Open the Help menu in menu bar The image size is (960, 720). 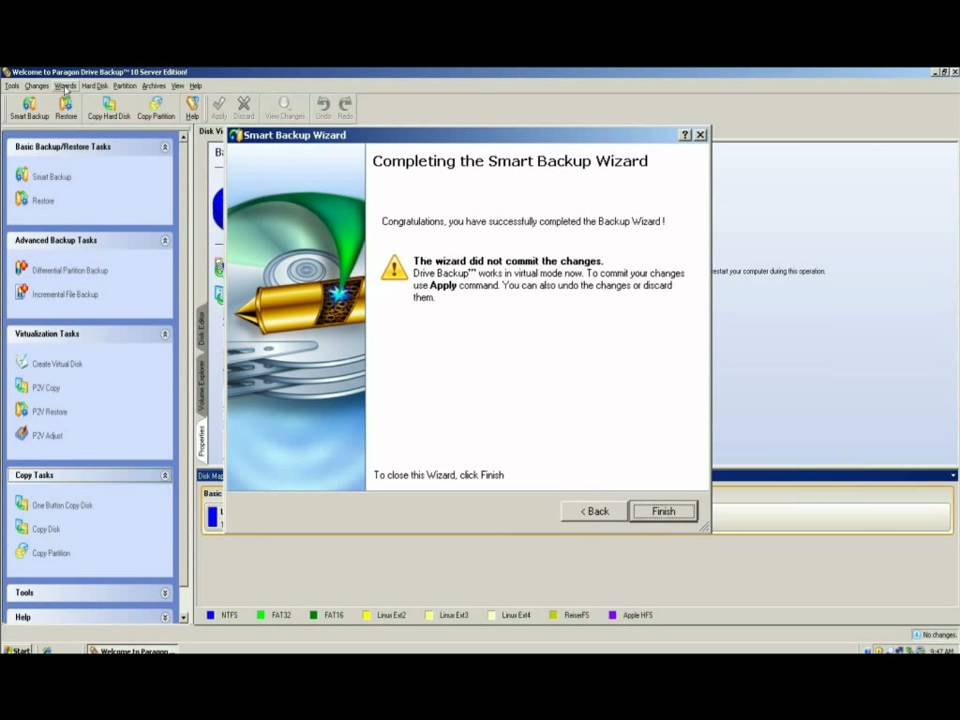[196, 86]
